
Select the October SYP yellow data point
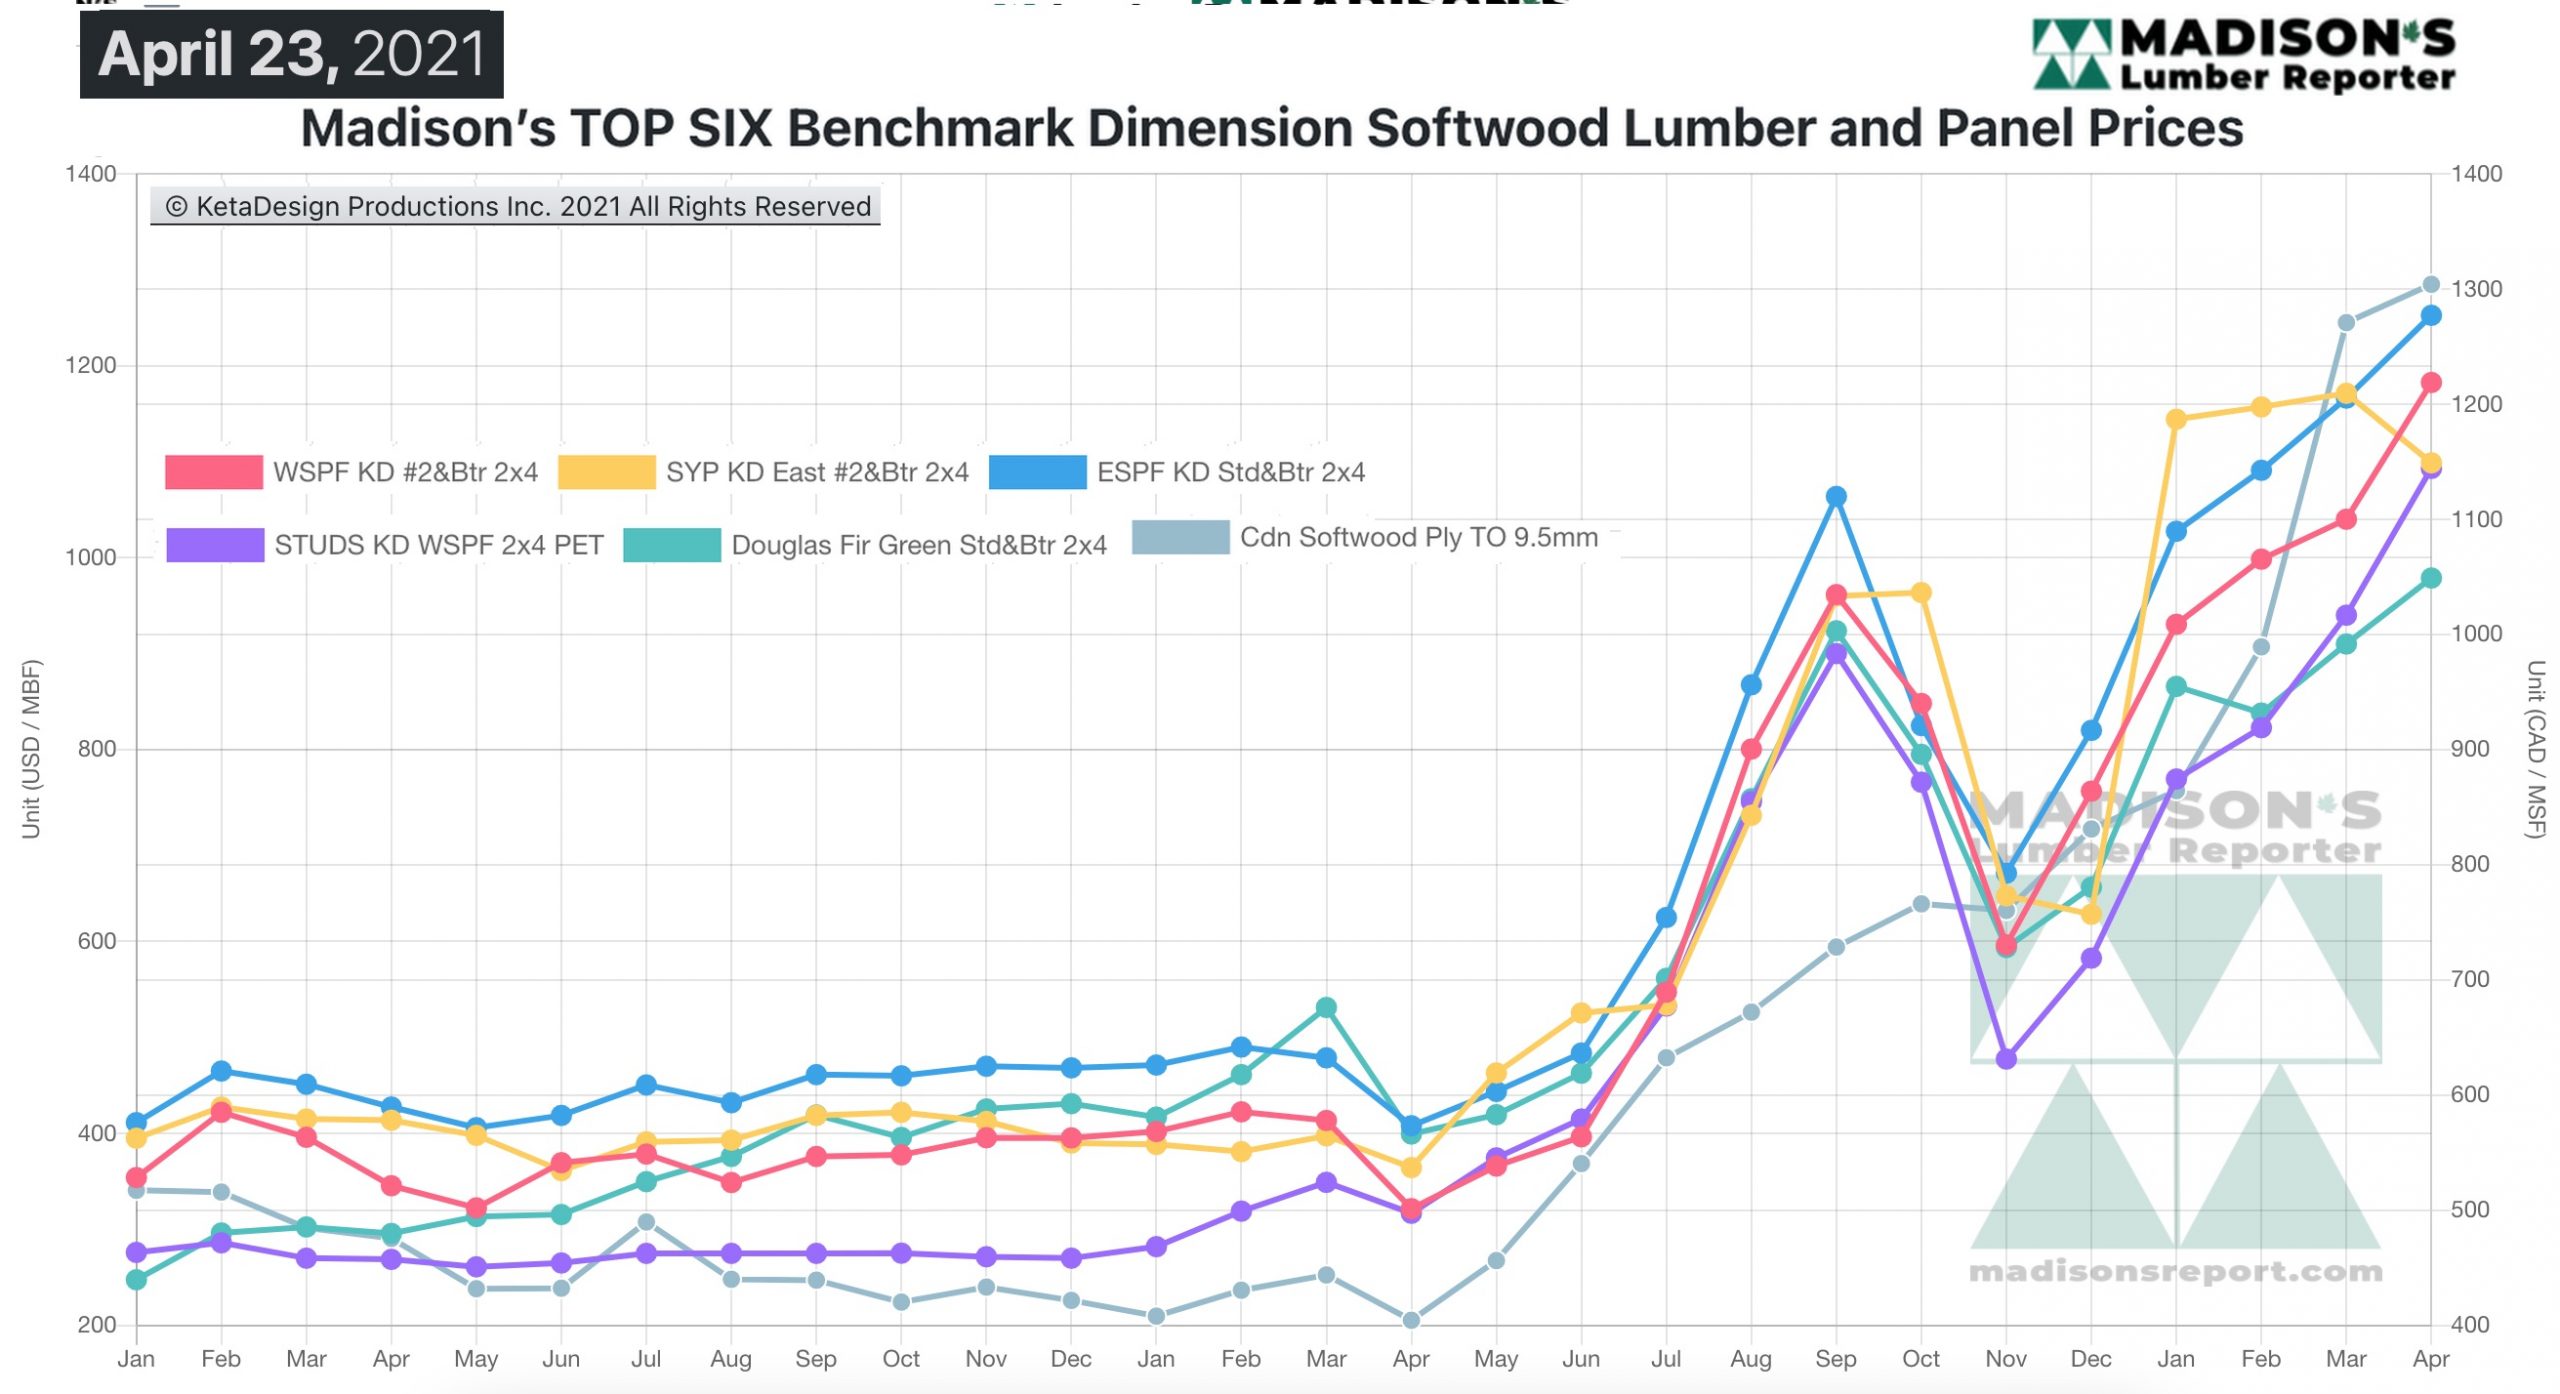pyautogui.click(x=1921, y=593)
